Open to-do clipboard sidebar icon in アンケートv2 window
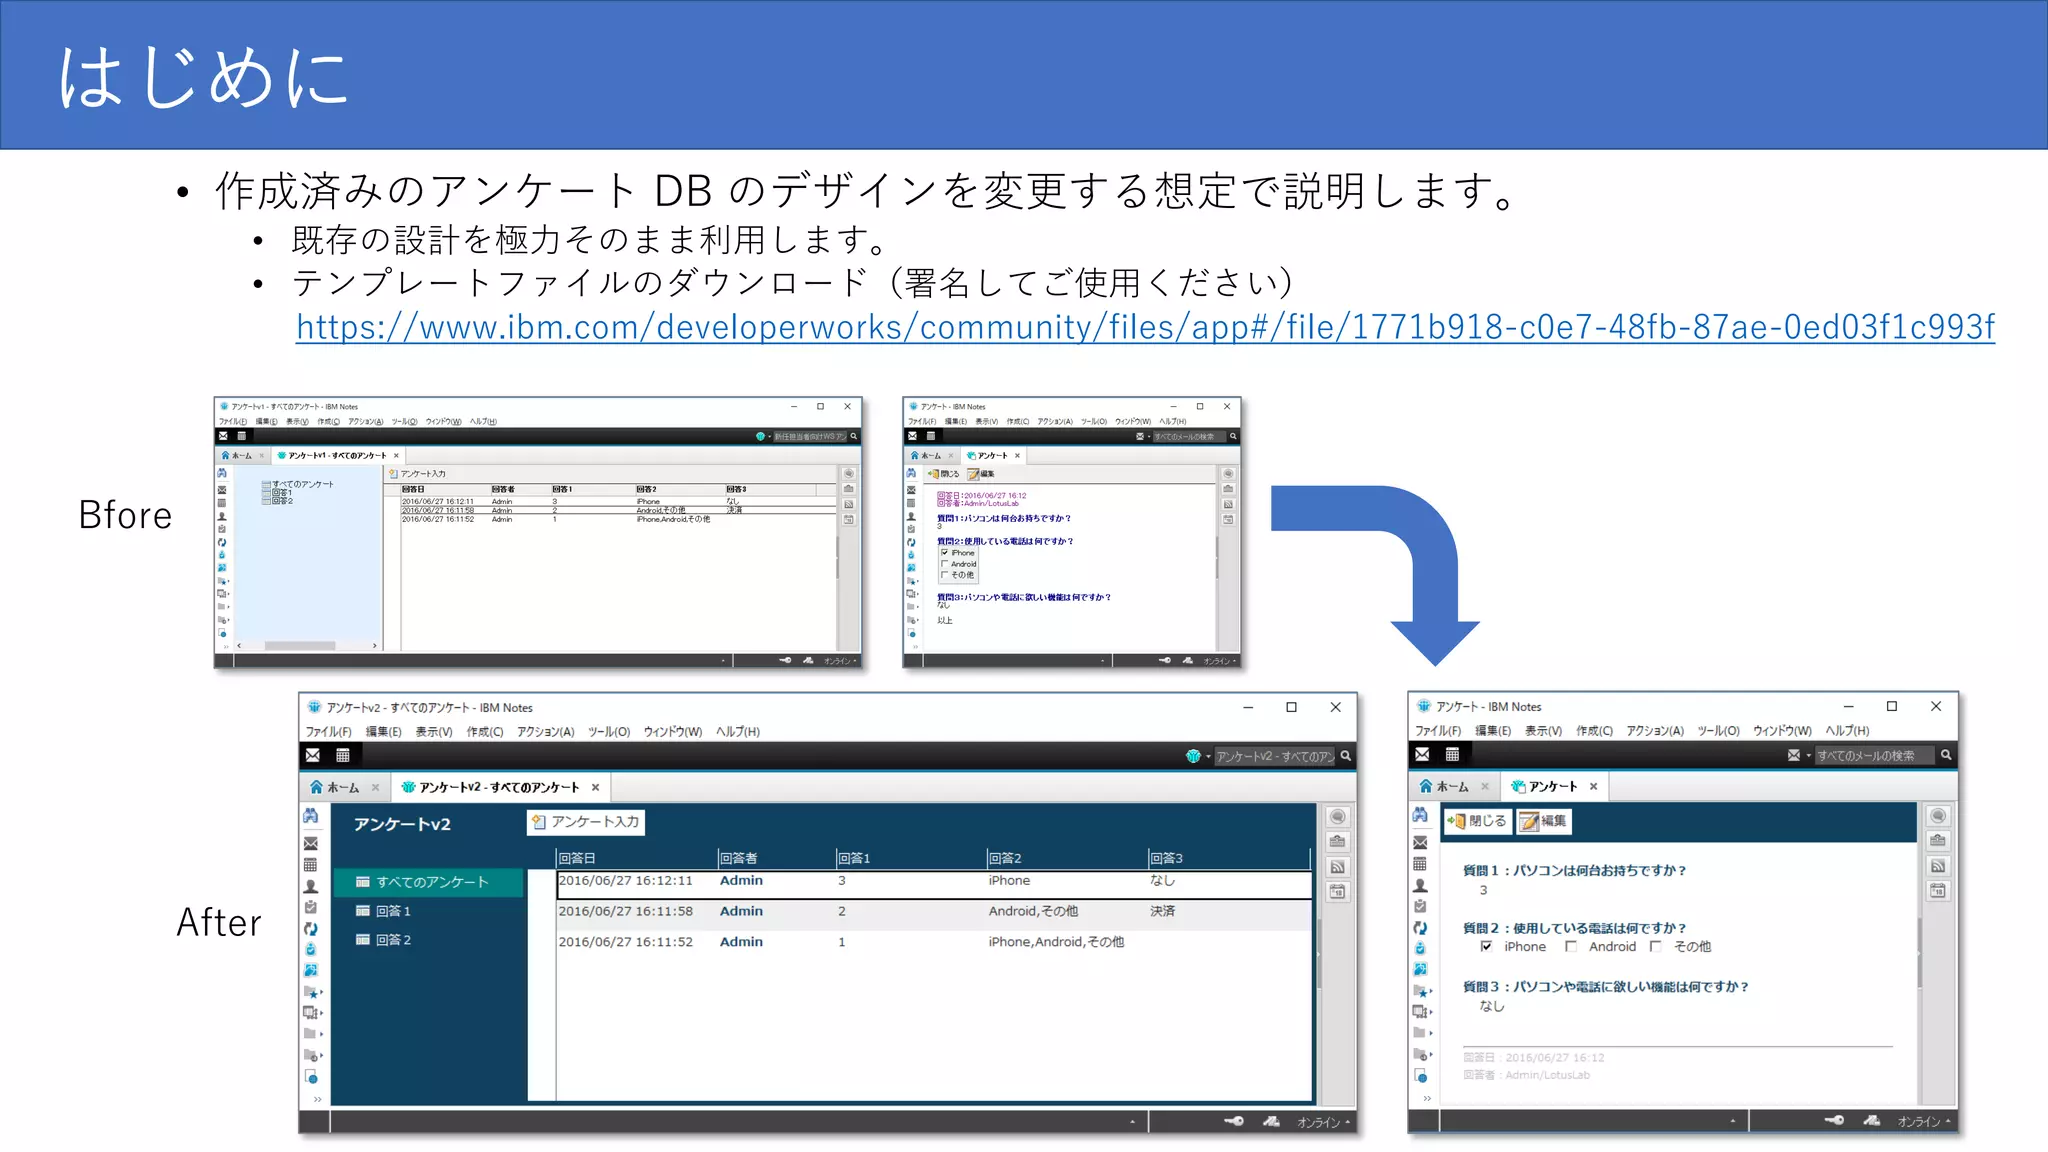Viewport: 2048px width, 1152px height. coord(311,908)
